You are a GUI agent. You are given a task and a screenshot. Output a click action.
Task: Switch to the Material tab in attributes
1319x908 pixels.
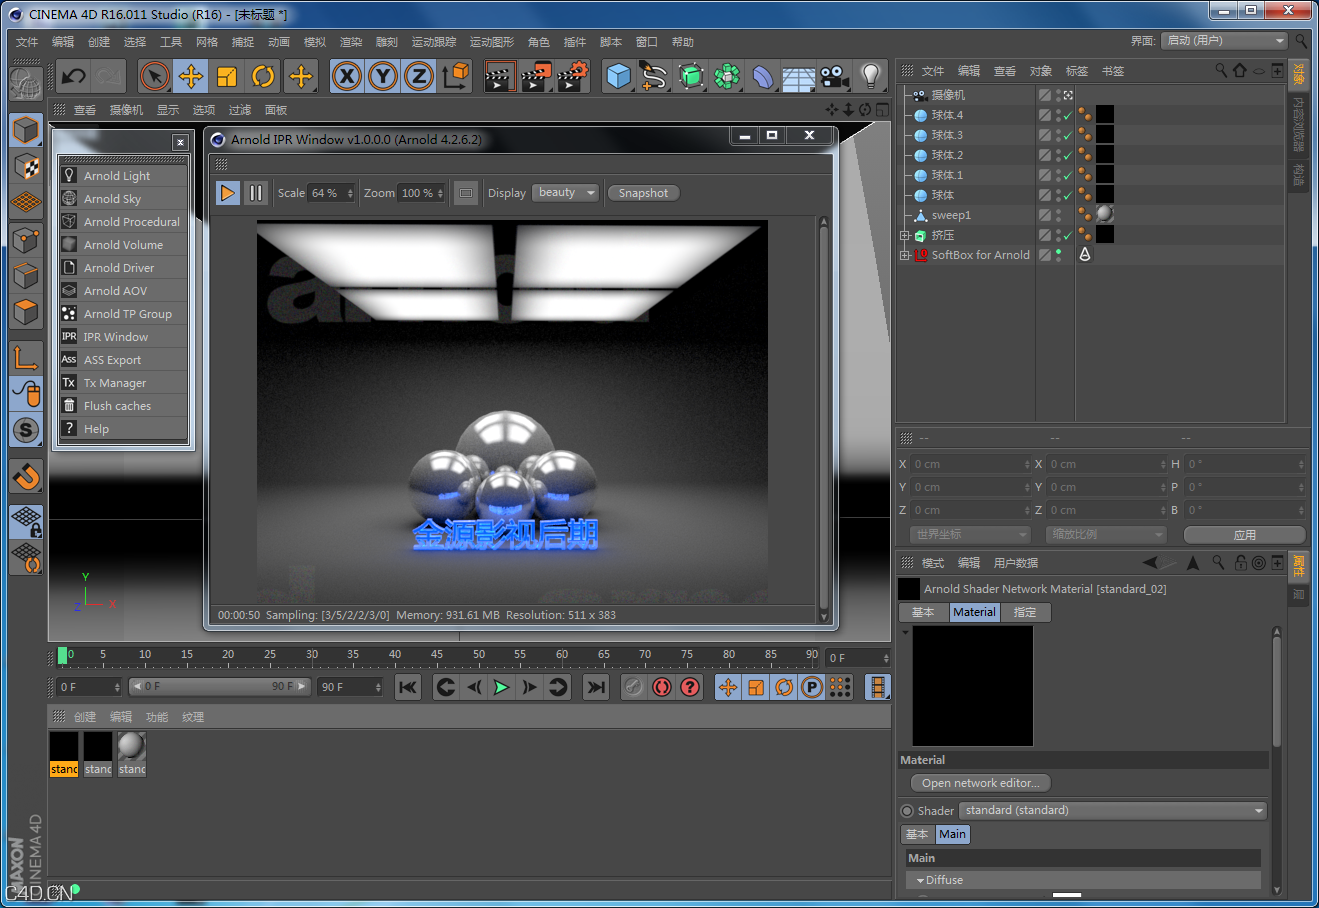point(973,611)
